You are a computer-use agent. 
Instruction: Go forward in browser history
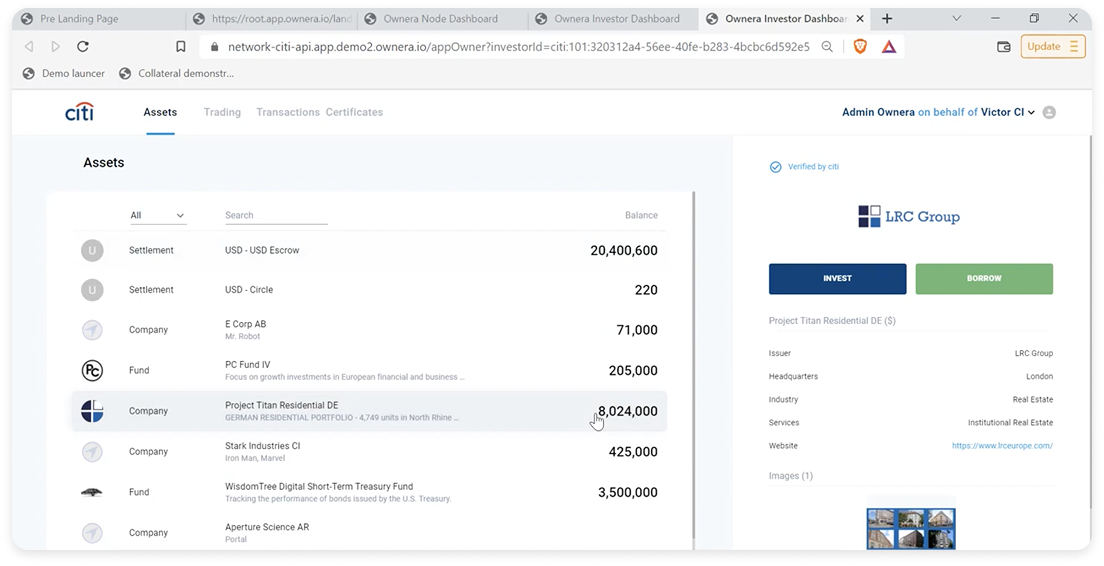56,46
